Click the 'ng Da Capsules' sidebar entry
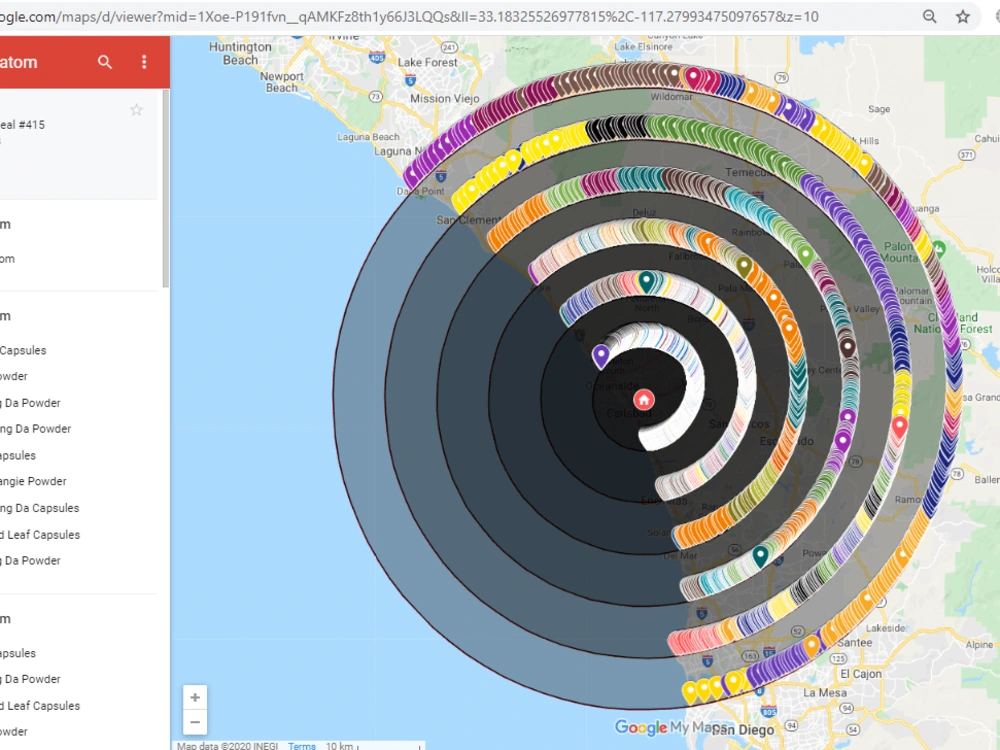The width and height of the screenshot is (1000, 750). [40, 508]
